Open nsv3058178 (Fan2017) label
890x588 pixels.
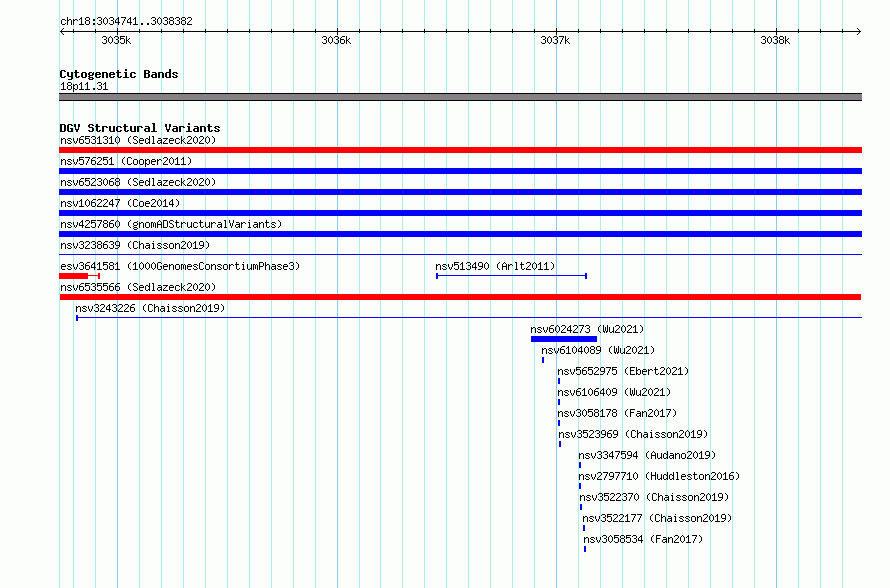coord(617,413)
